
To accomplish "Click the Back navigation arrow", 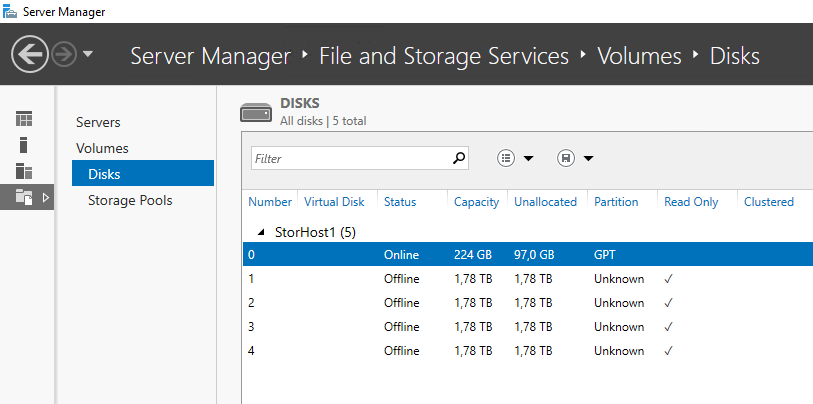I will (30, 54).
